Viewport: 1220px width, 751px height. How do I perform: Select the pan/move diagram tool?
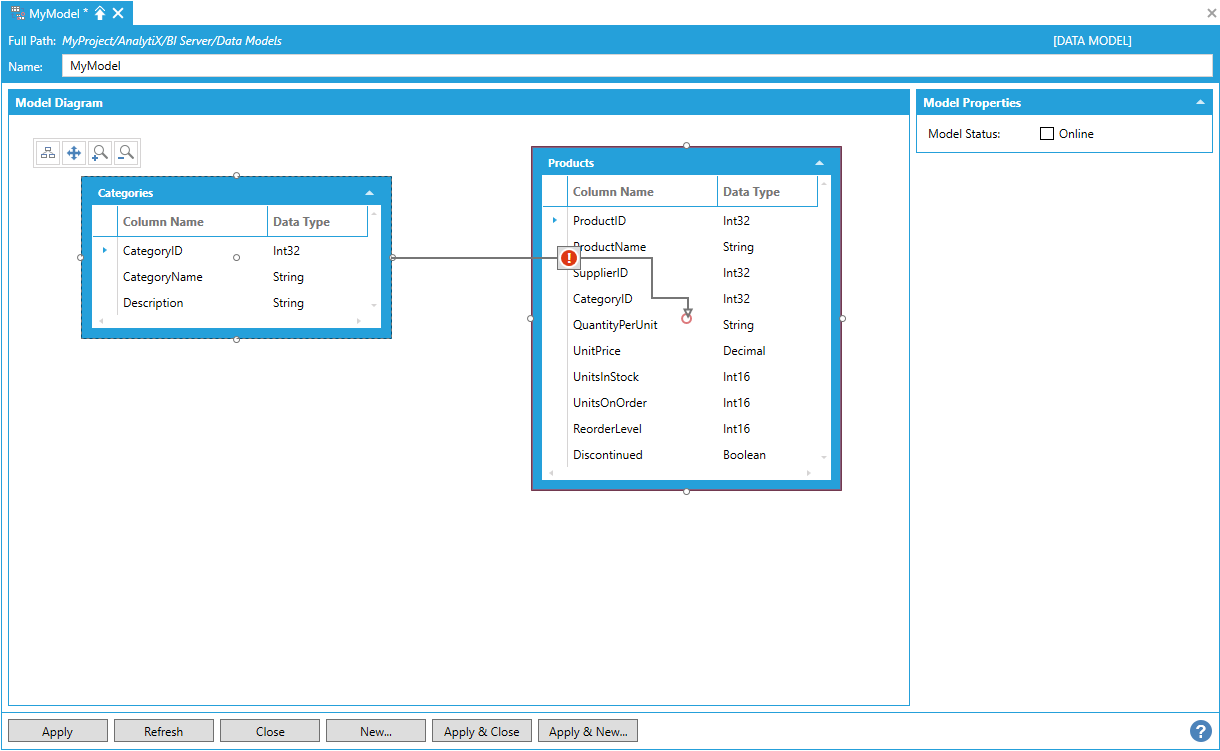(74, 153)
